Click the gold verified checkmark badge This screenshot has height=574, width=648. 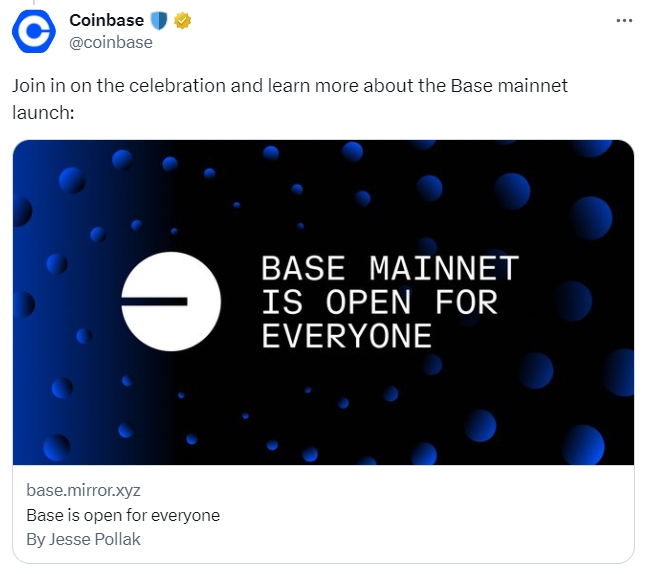182,20
